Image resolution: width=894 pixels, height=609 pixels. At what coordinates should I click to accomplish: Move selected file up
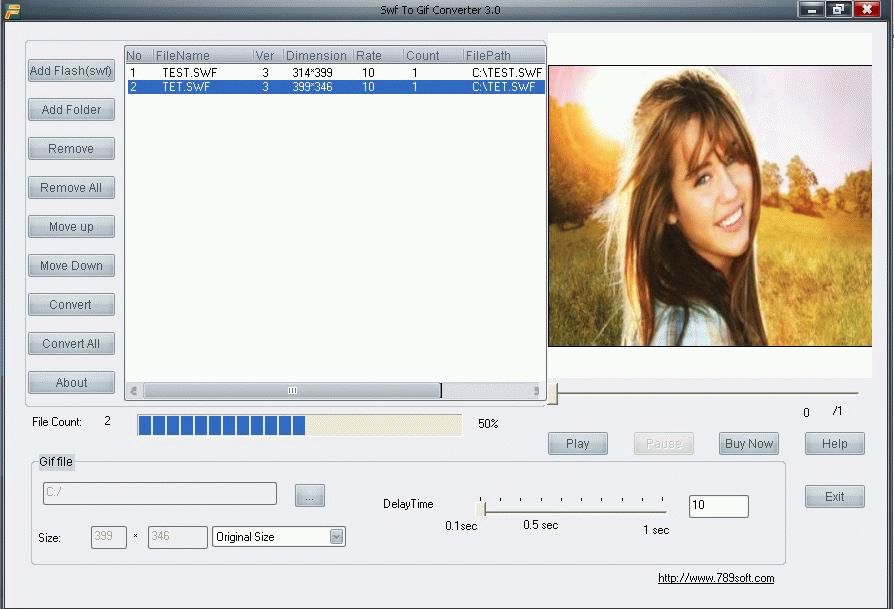71,226
